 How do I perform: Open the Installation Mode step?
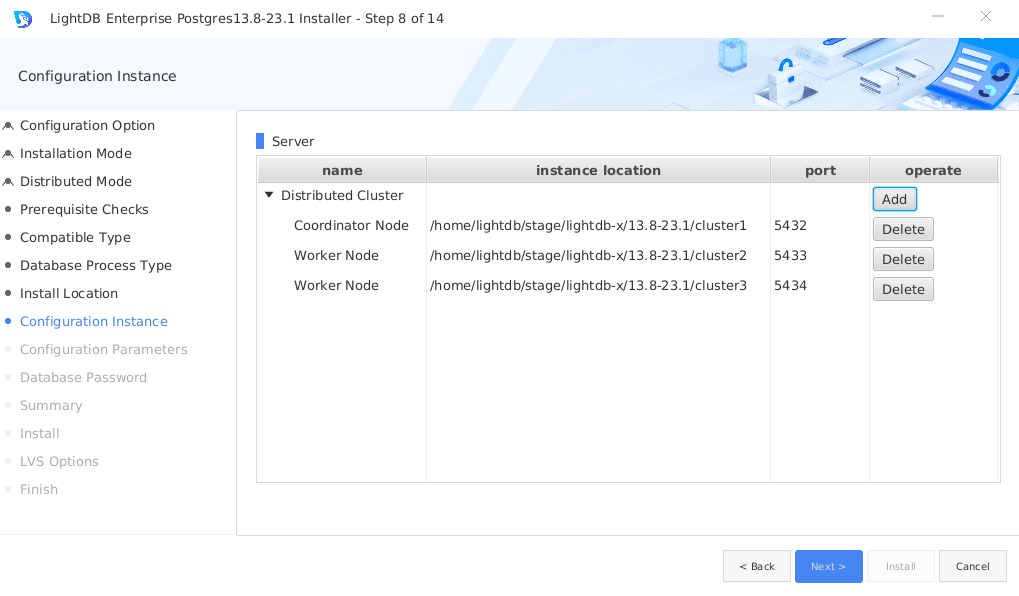tap(75, 153)
